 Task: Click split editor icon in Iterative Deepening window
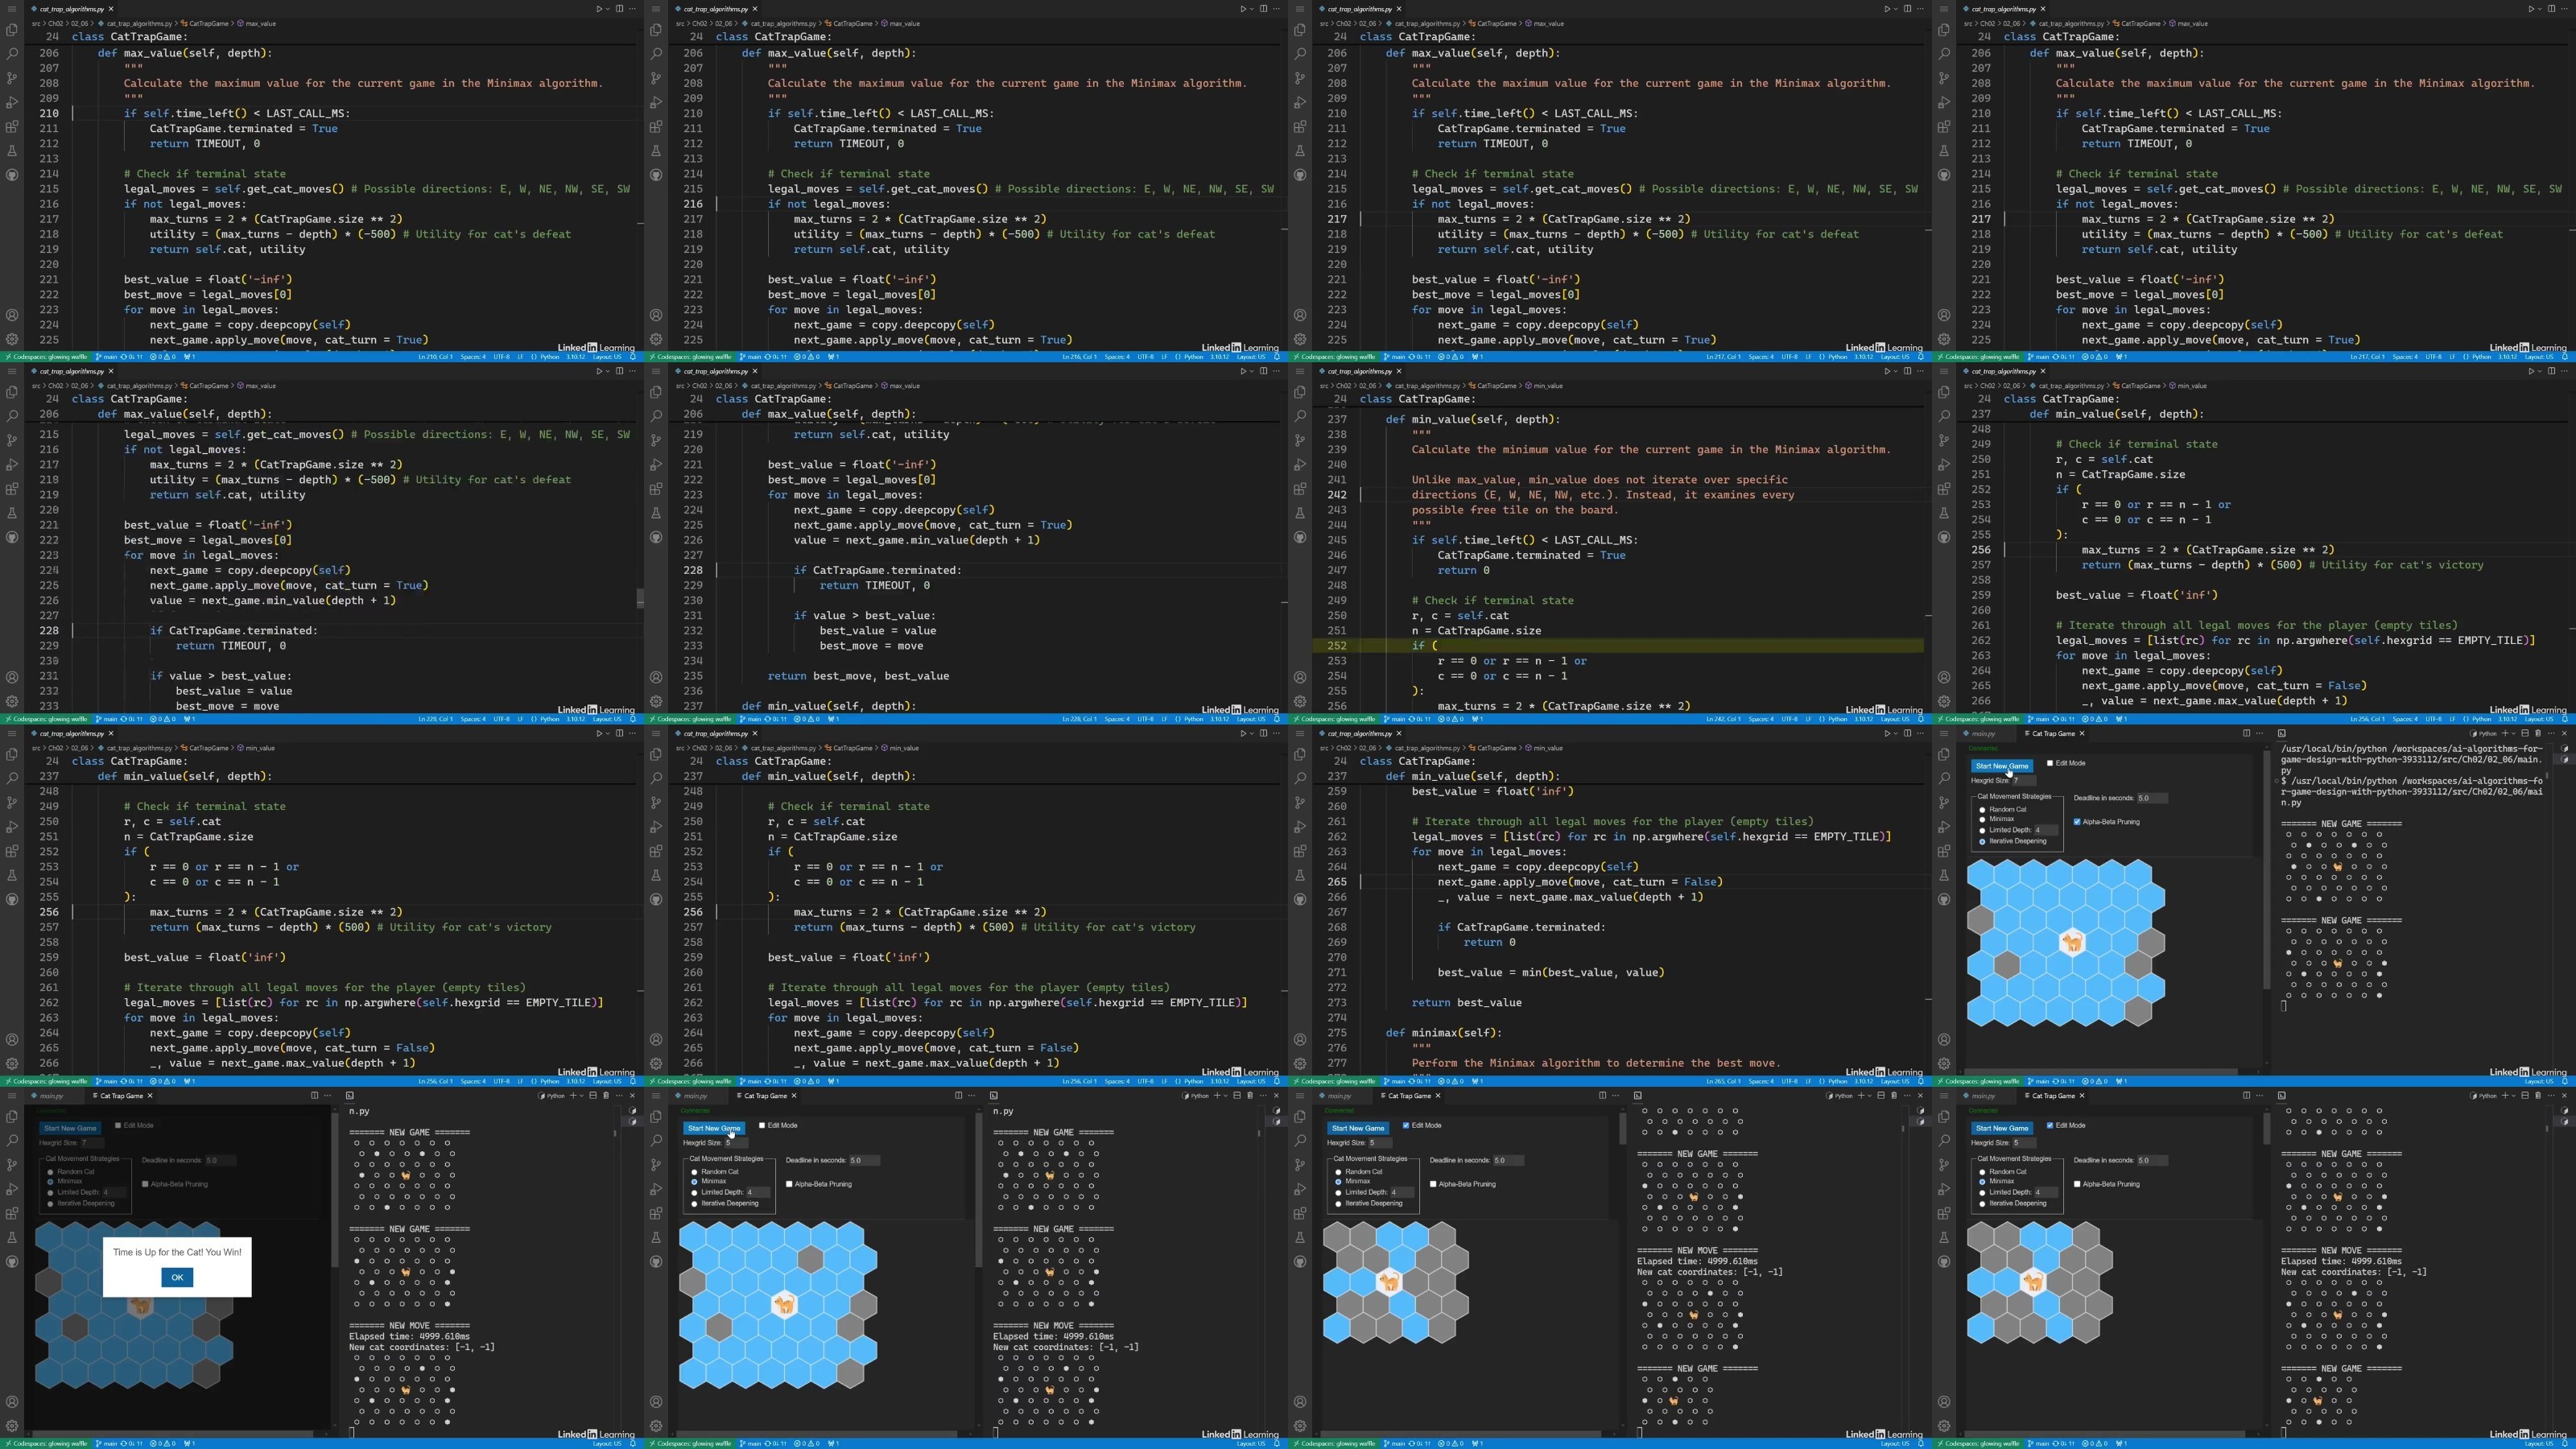[2247, 733]
